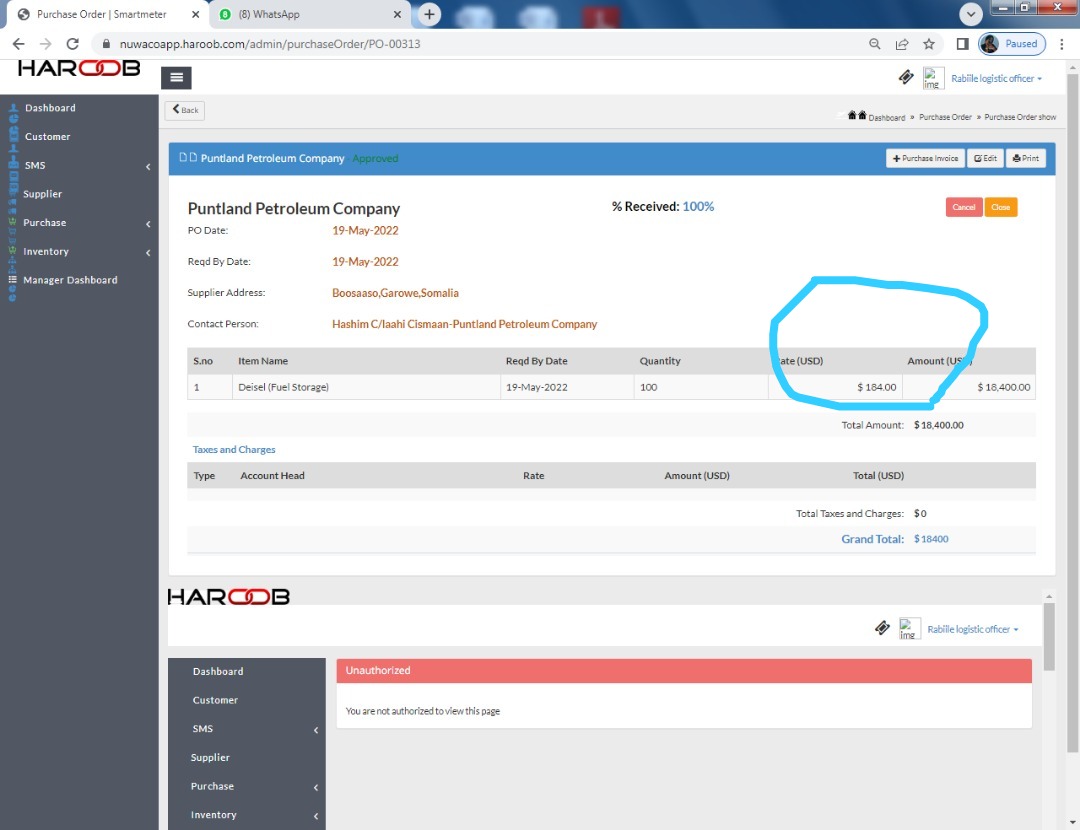
Task: Click the main page vertical scrollbar
Action: [x=1072, y=412]
